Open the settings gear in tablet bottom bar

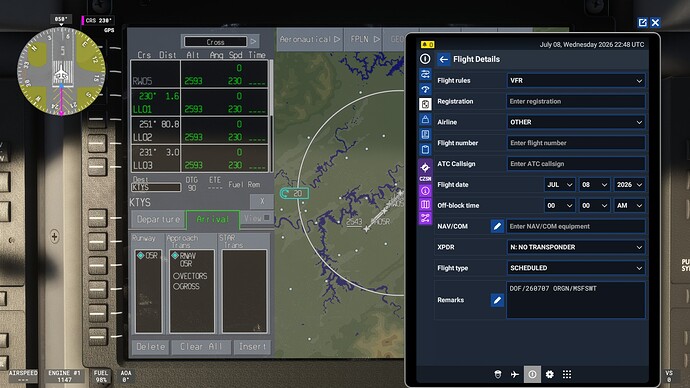(x=550, y=374)
